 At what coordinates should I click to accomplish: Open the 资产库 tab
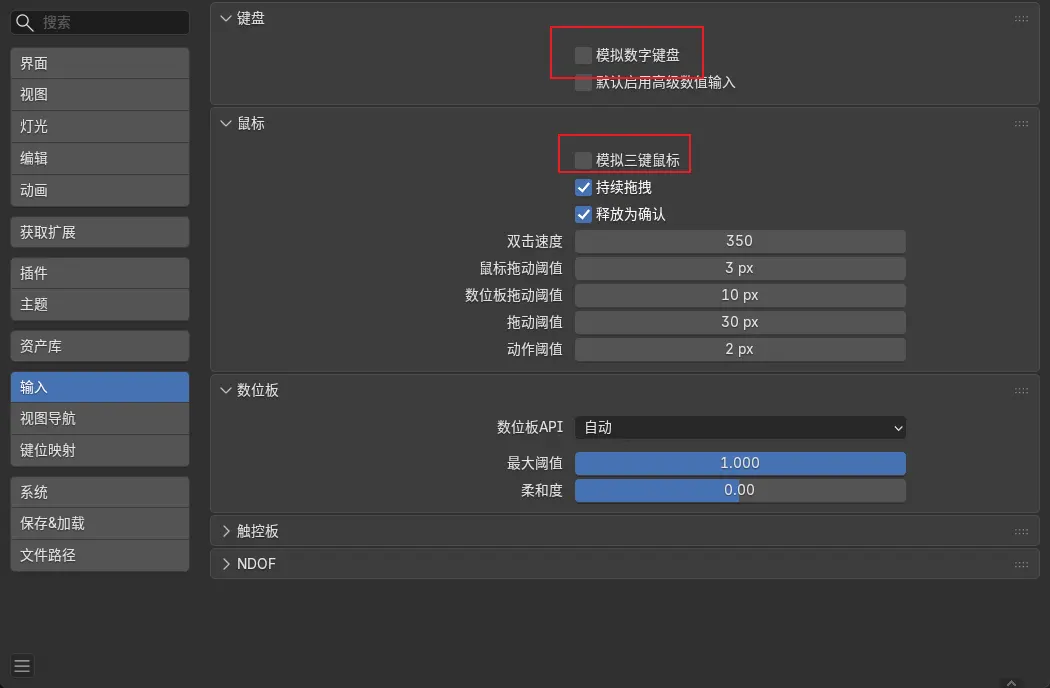(x=100, y=346)
